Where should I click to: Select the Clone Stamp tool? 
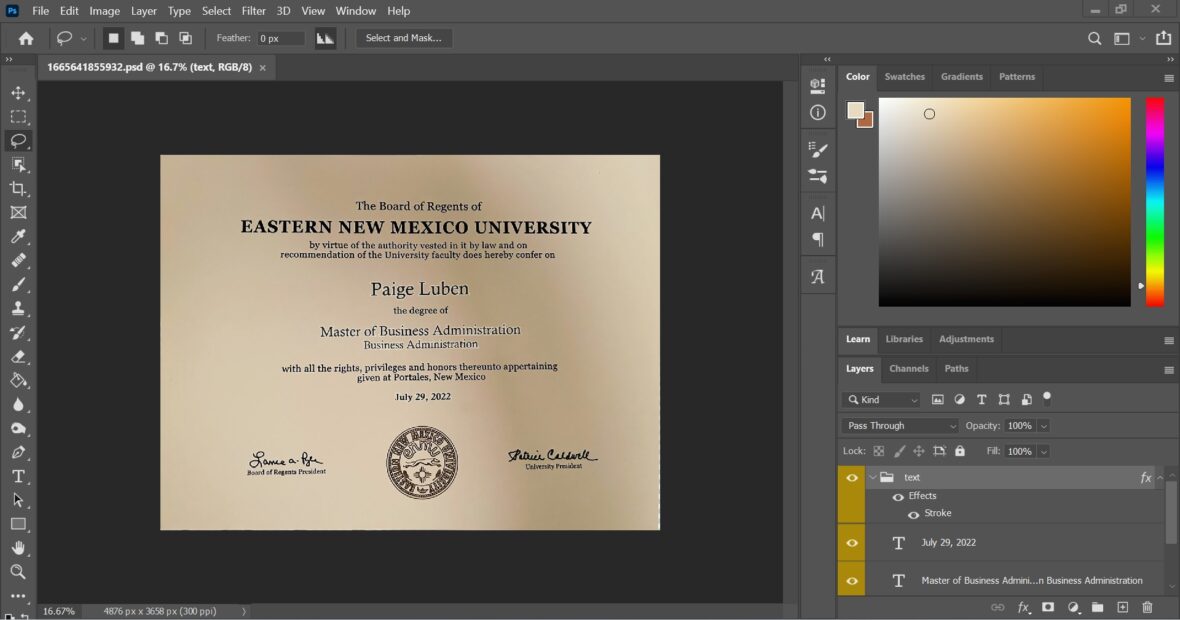(18, 308)
